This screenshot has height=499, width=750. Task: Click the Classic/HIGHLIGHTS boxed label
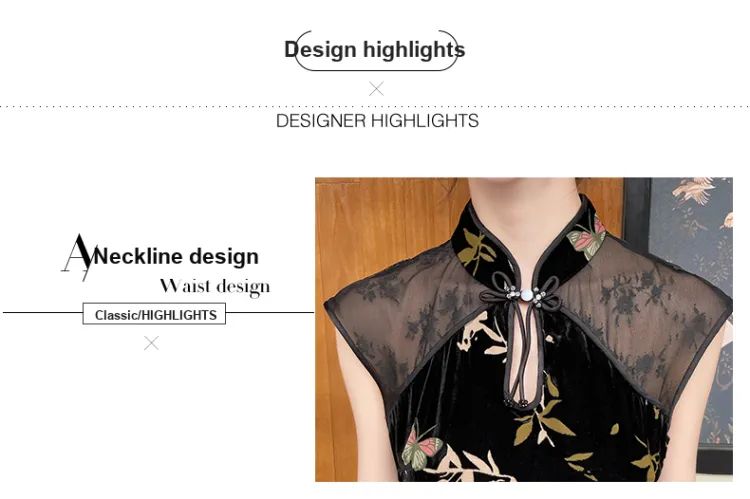tap(154, 314)
